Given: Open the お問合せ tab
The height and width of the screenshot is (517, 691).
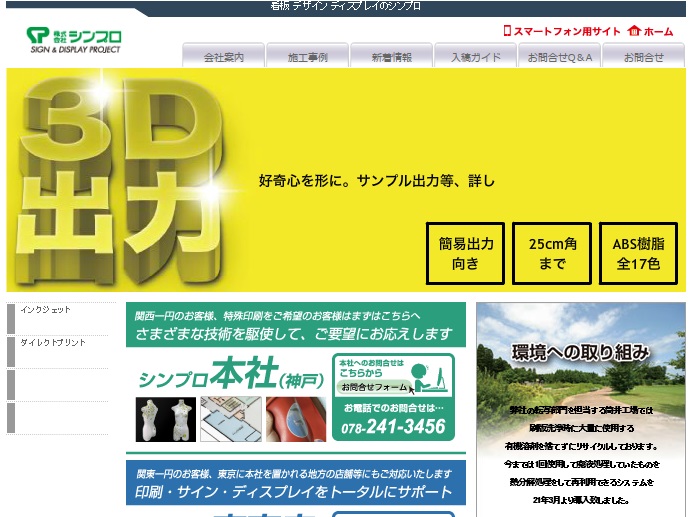Looking at the screenshot, I should point(643,56).
